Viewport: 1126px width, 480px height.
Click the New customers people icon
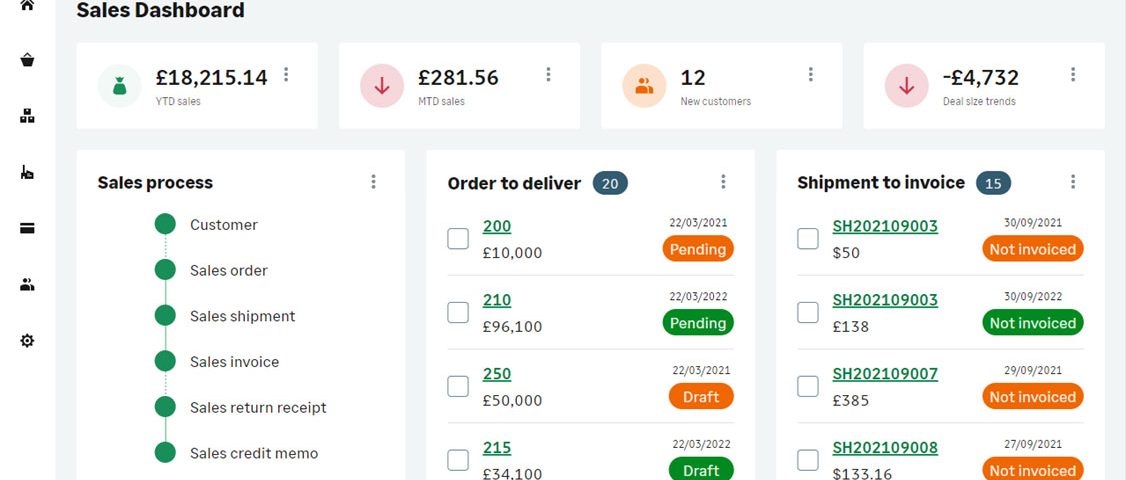point(644,86)
